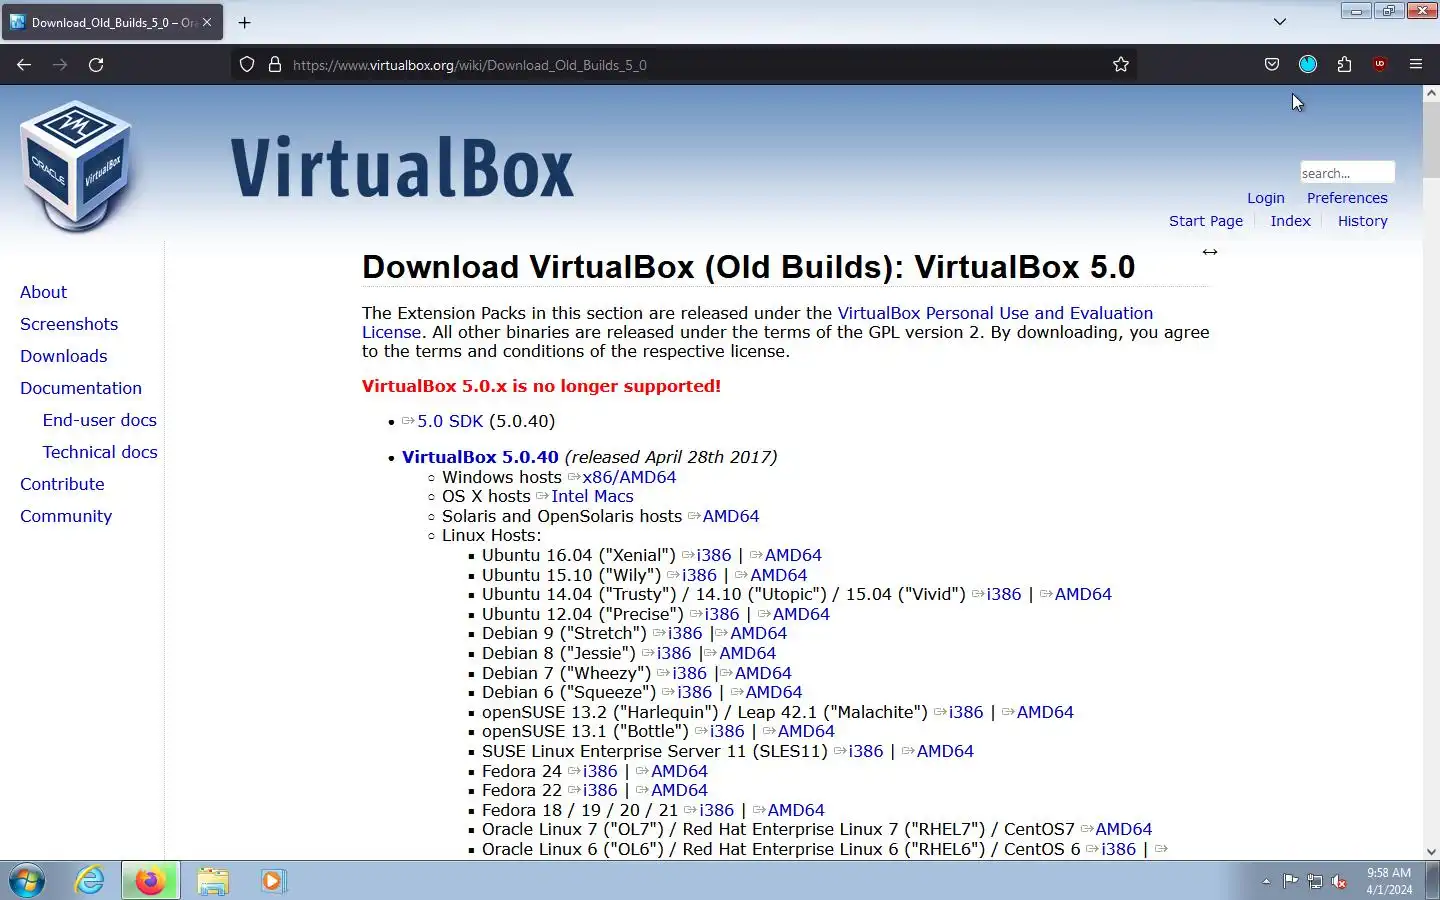Download Debian 9 Stretch AMD64 package
Image resolution: width=1440 pixels, height=900 pixels.
[x=758, y=633]
